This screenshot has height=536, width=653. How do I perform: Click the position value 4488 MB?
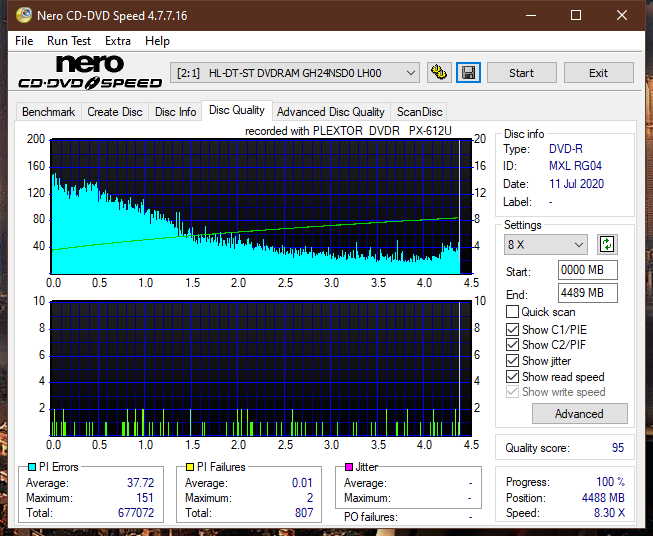pos(603,498)
